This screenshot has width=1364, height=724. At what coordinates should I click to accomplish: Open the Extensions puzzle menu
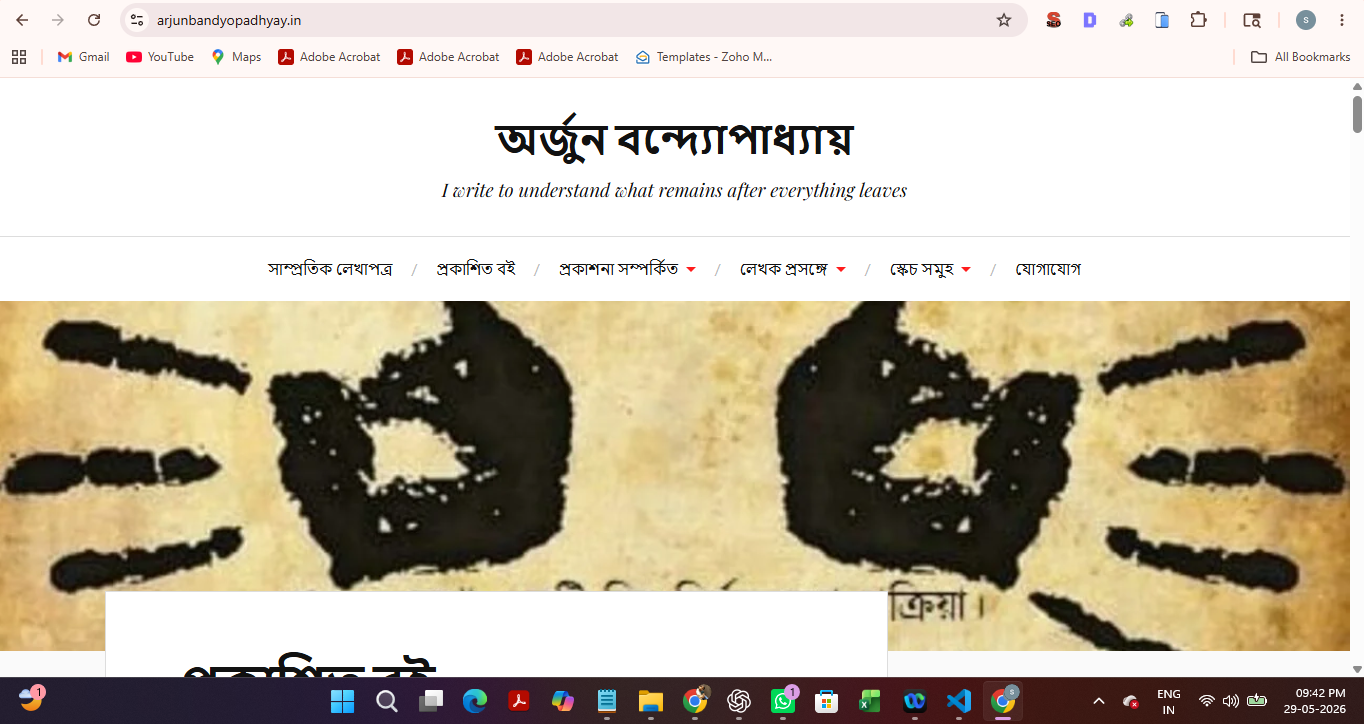point(1198,20)
